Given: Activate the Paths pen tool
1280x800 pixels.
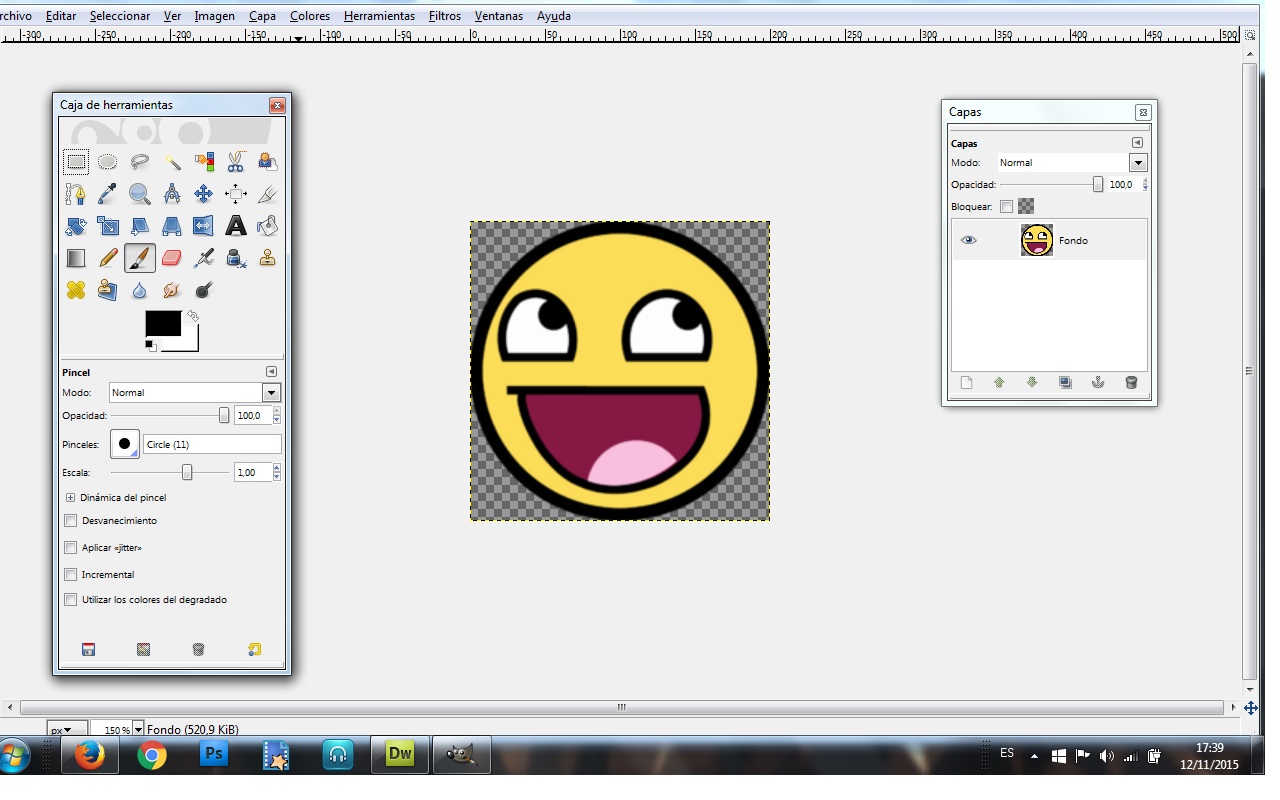Looking at the screenshot, I should click(x=76, y=194).
